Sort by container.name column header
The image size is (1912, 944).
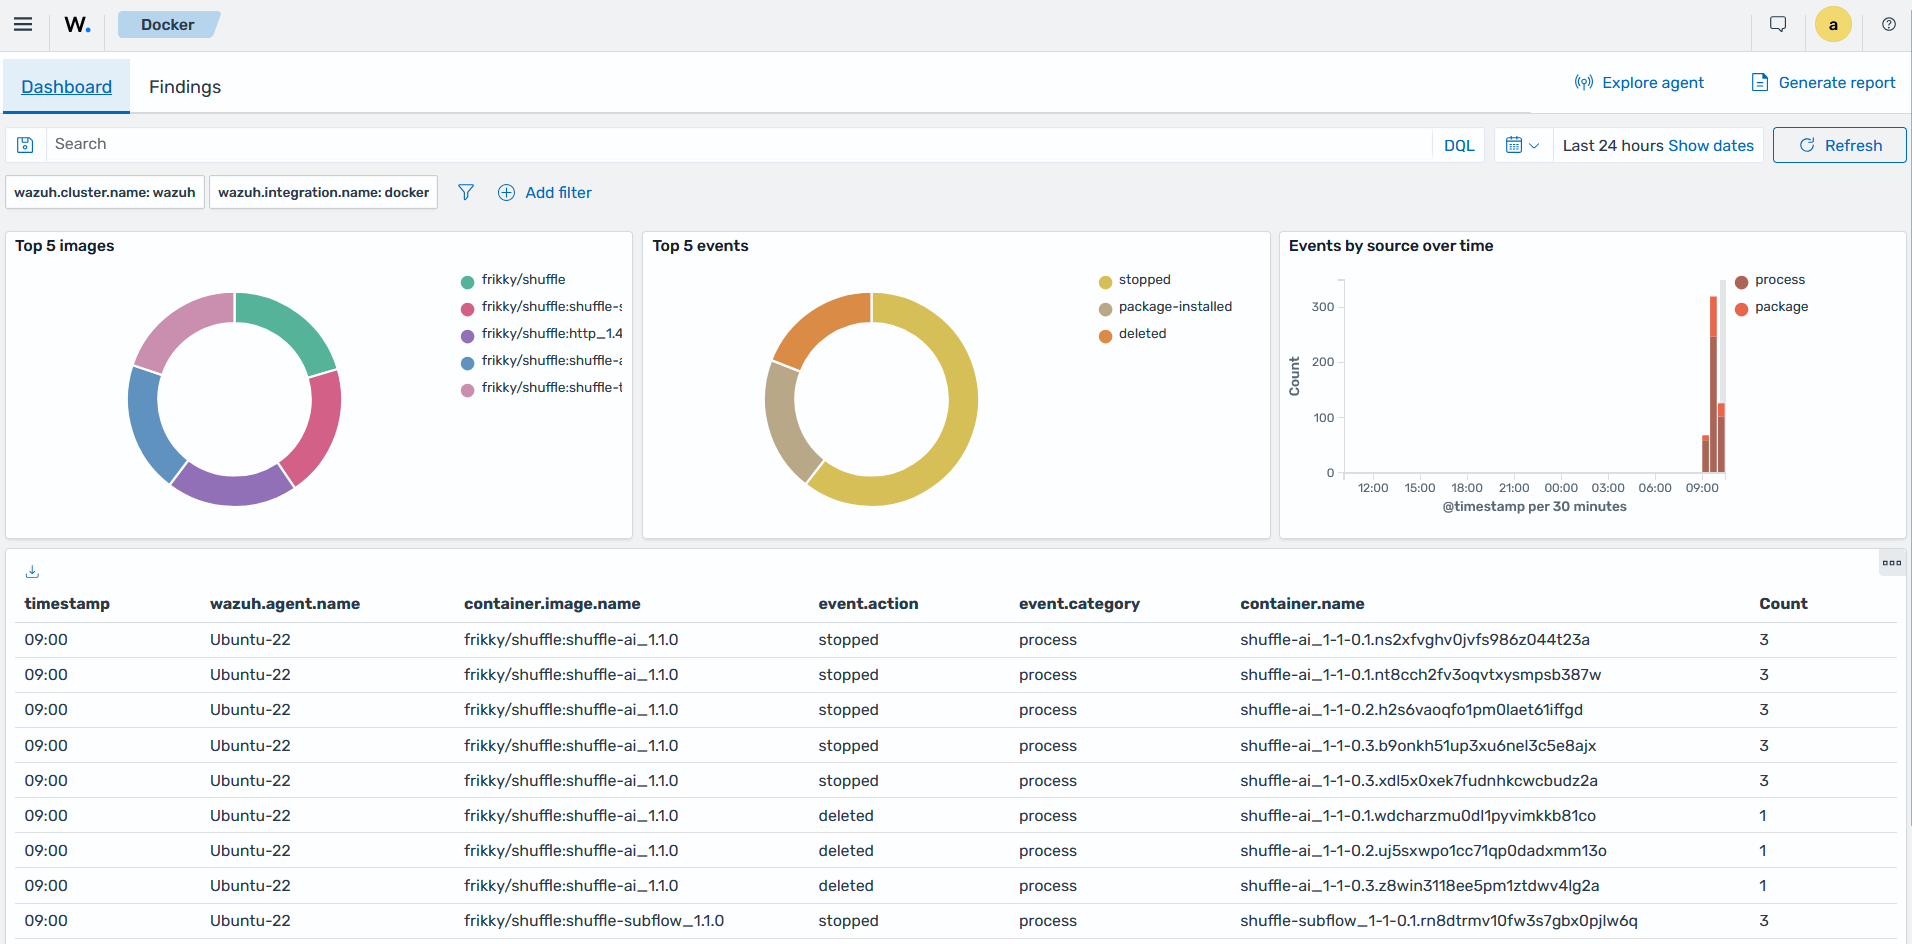1302,604
